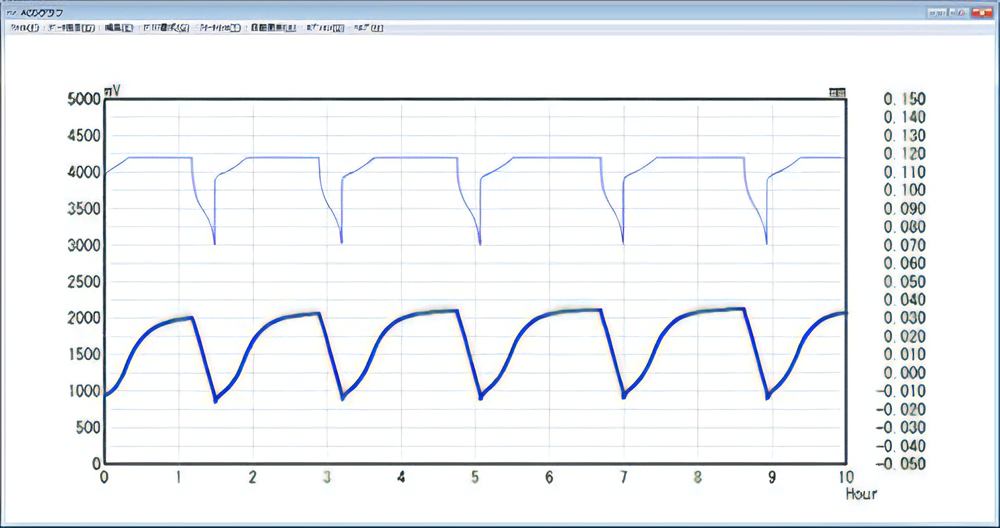The image size is (1000, 528).
Task: Click the 0.150 value on the right axis
Action: pyautogui.click(x=904, y=99)
